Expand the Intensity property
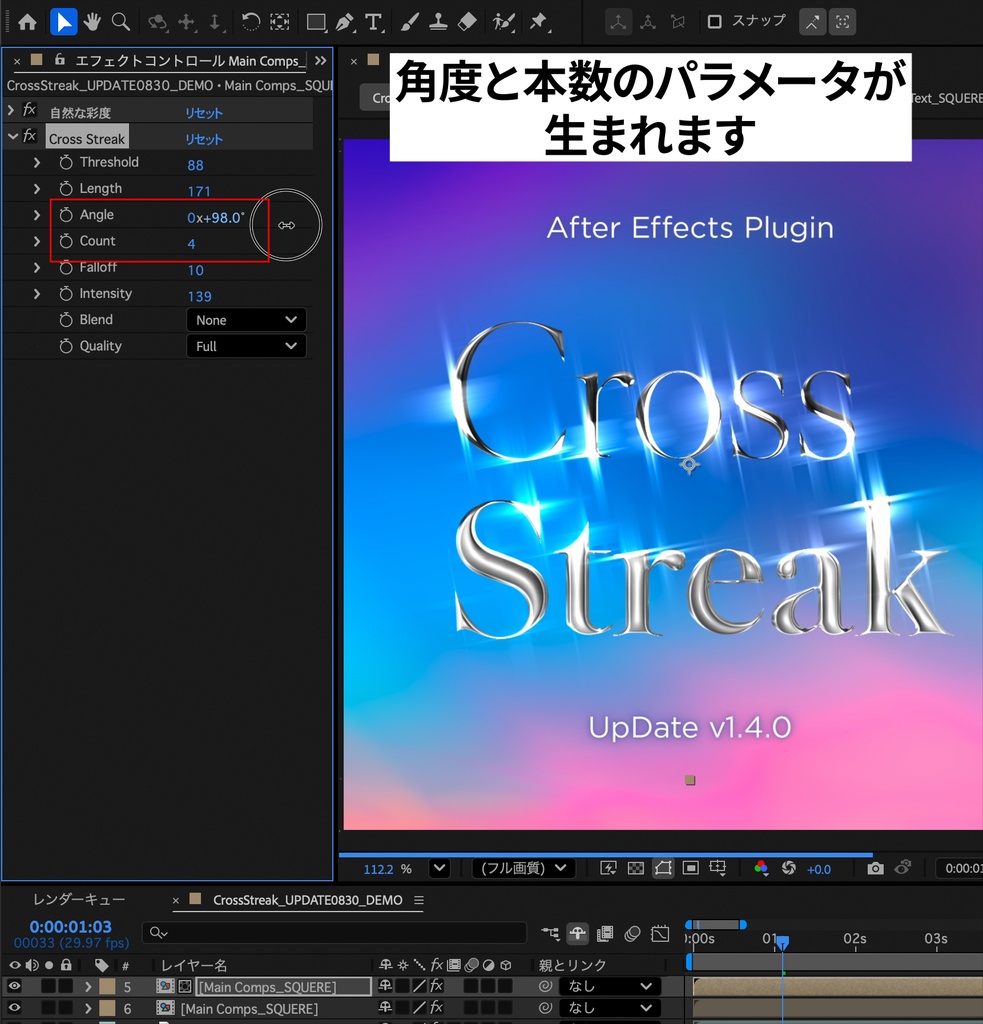 37,294
